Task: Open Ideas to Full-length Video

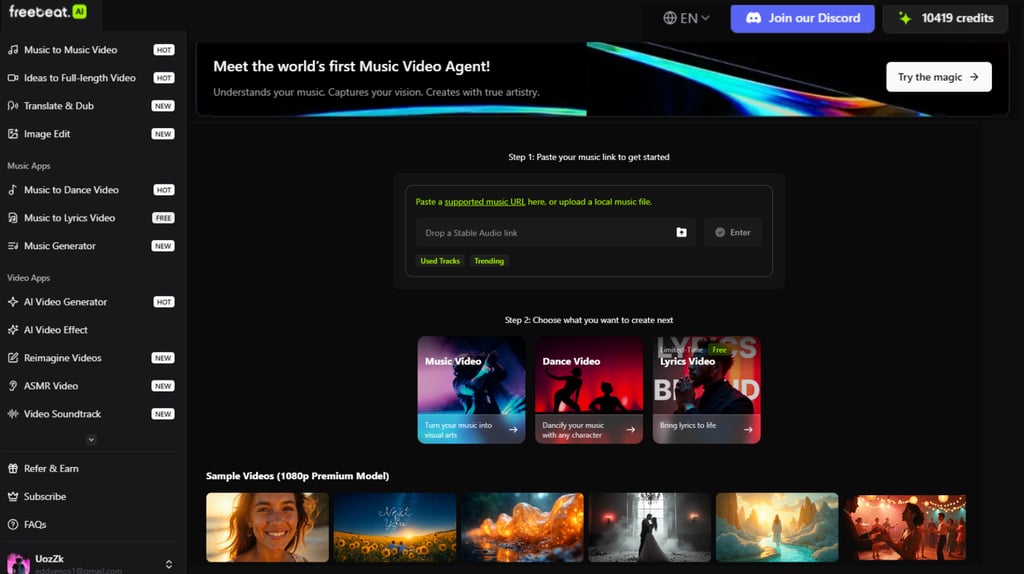Action: click(91, 78)
